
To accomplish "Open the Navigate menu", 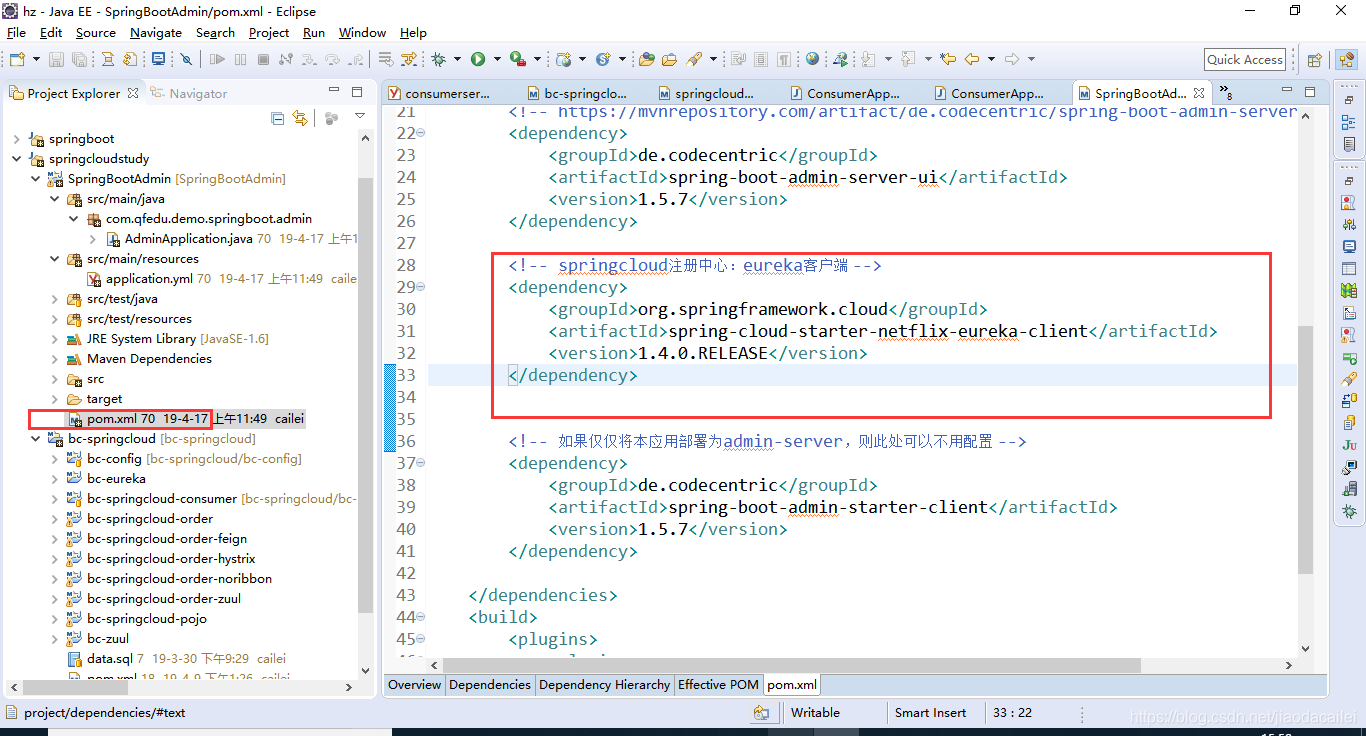I will click(156, 32).
